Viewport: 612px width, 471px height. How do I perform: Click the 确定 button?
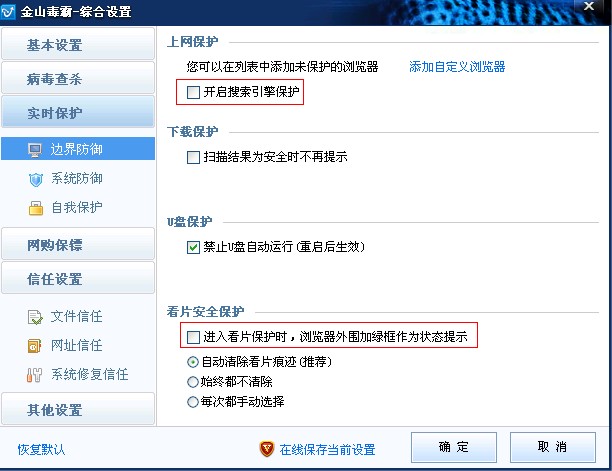click(454, 447)
